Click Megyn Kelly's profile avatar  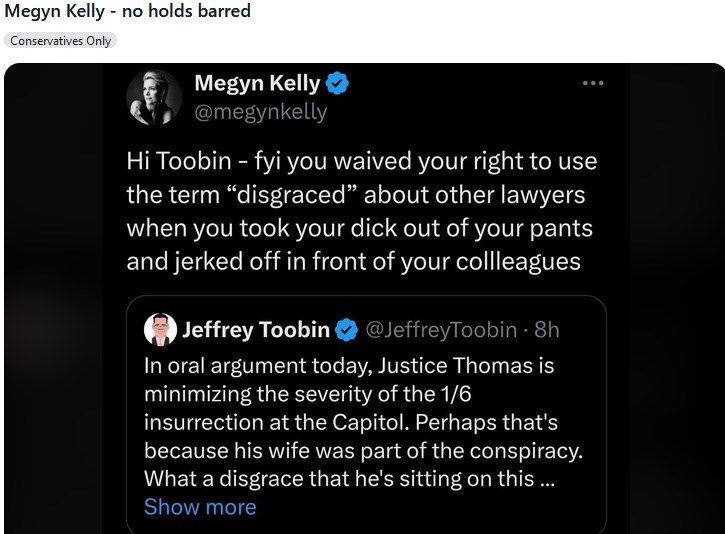tap(154, 97)
